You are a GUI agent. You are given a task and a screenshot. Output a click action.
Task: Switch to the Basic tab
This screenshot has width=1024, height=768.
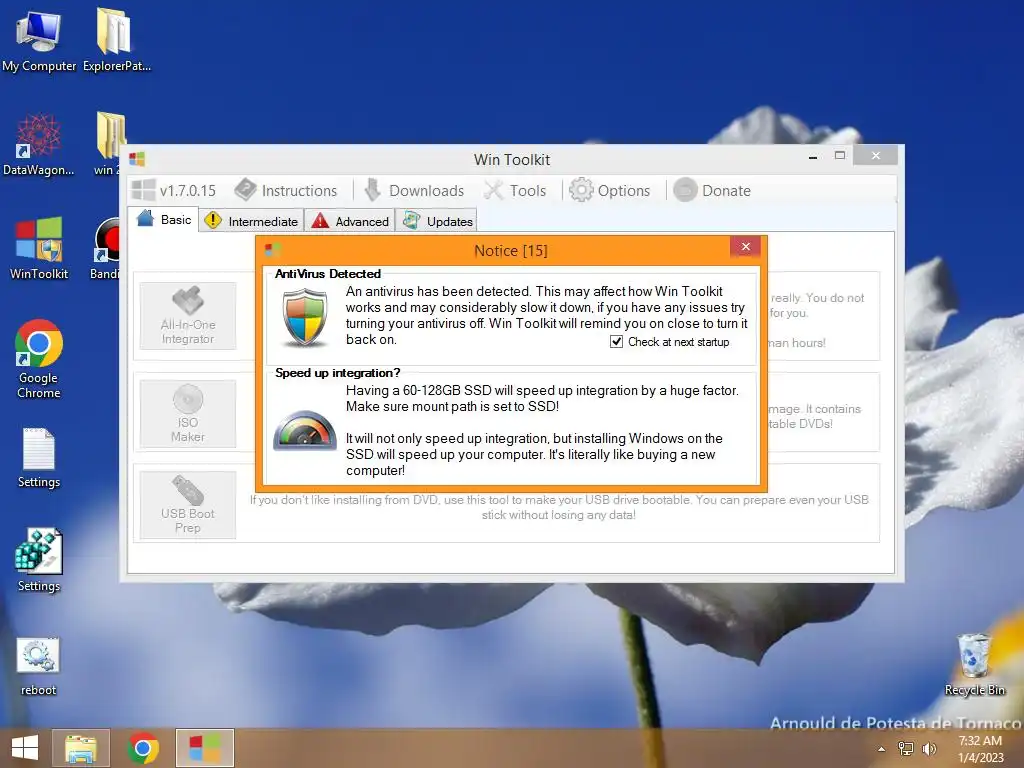(x=163, y=219)
